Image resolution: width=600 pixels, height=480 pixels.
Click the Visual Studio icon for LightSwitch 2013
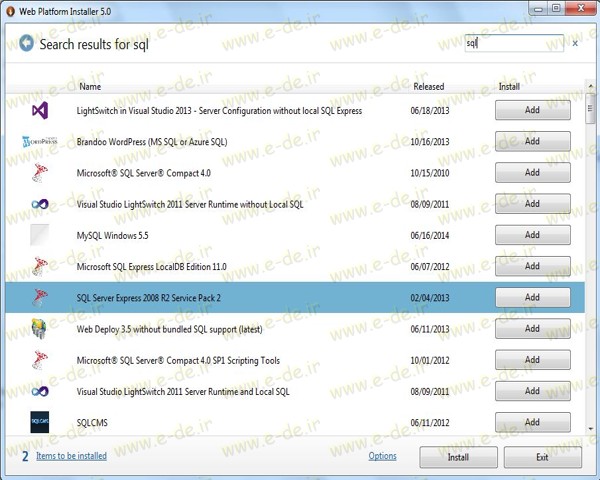pyautogui.click(x=40, y=111)
